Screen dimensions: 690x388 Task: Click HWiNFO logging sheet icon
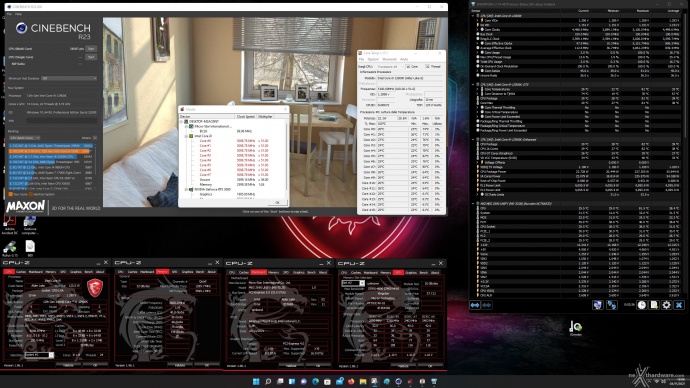click(x=654, y=305)
